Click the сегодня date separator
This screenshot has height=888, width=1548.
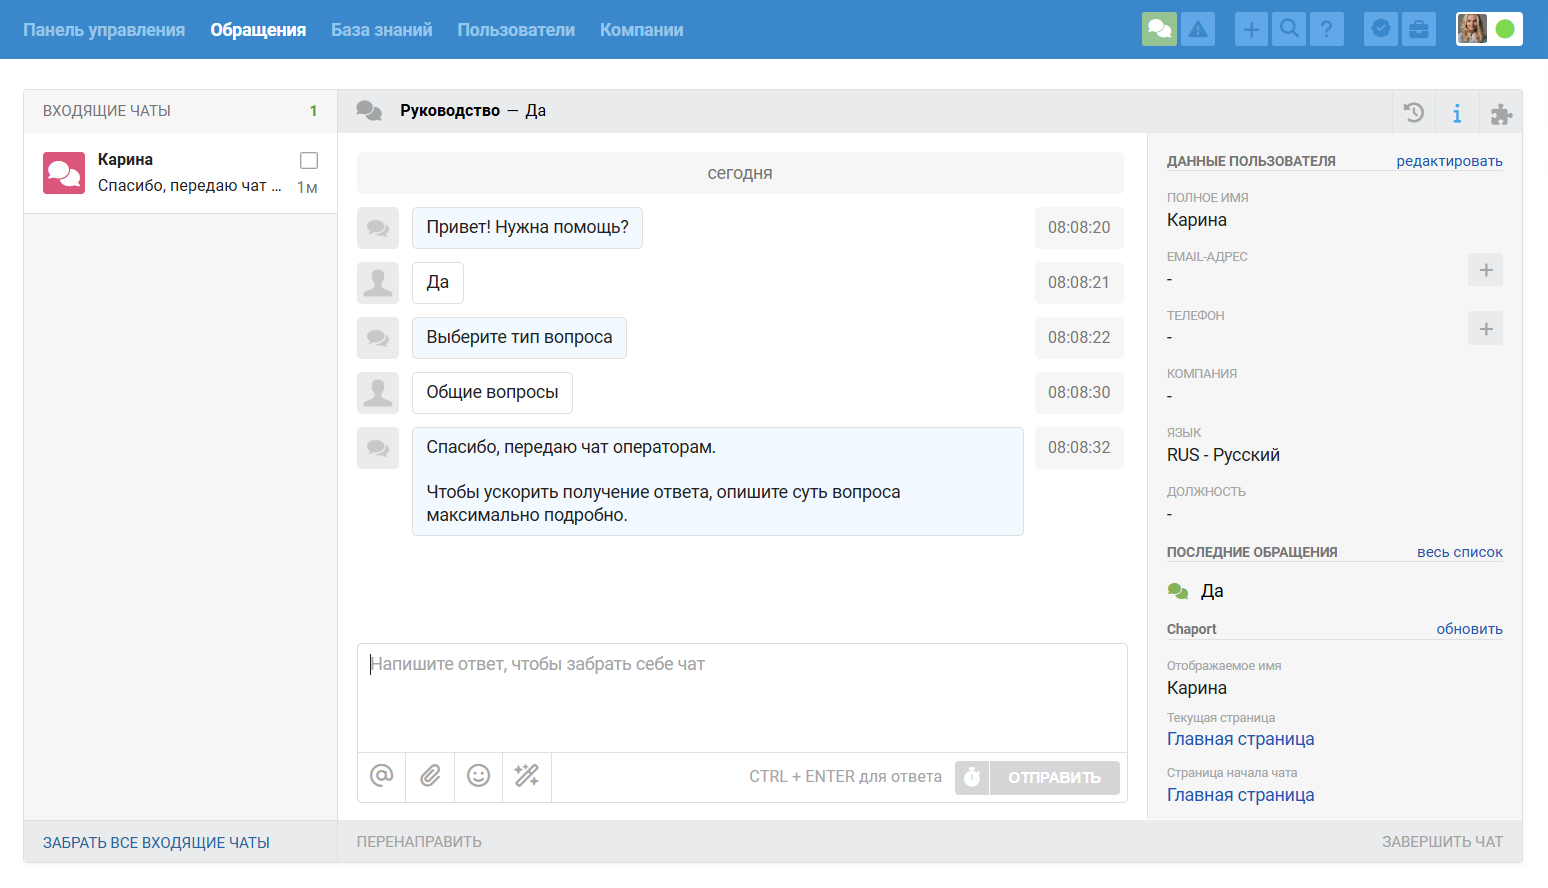(x=740, y=173)
